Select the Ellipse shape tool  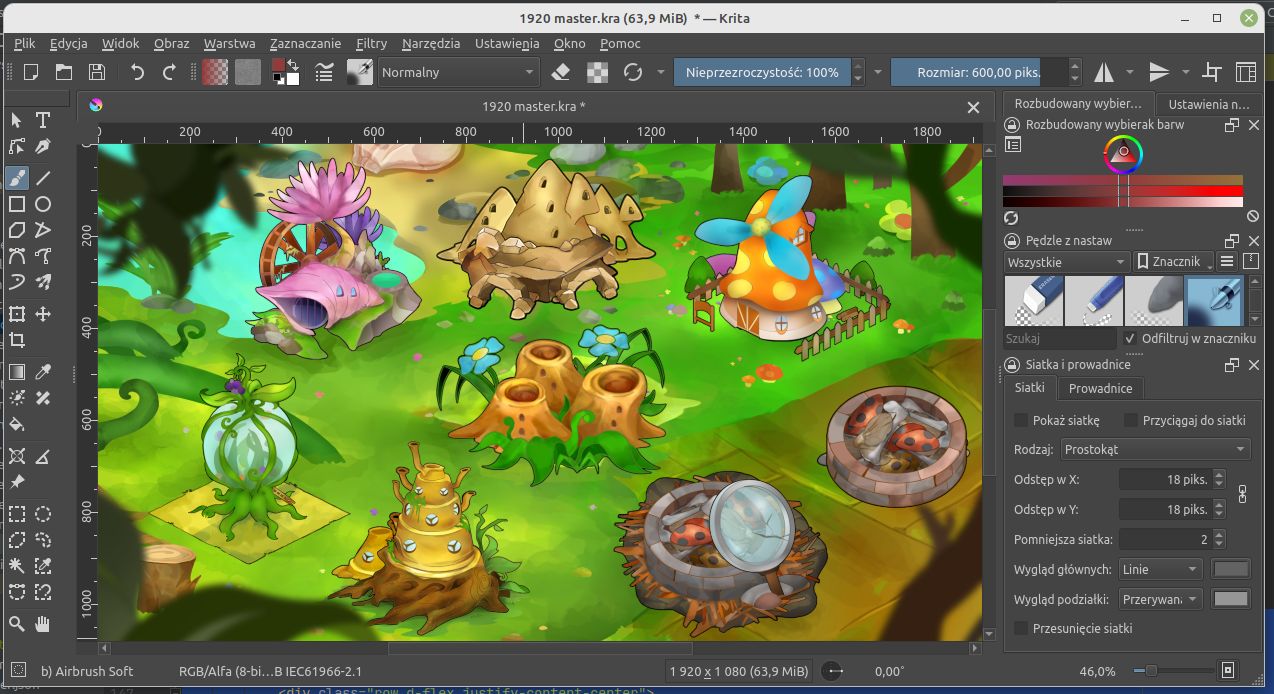(x=43, y=204)
